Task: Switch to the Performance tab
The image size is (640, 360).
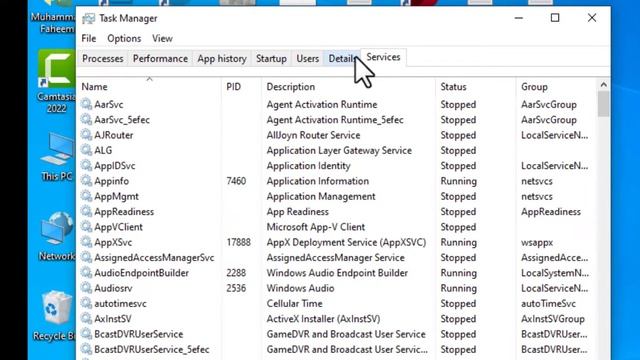Action: (x=160, y=59)
